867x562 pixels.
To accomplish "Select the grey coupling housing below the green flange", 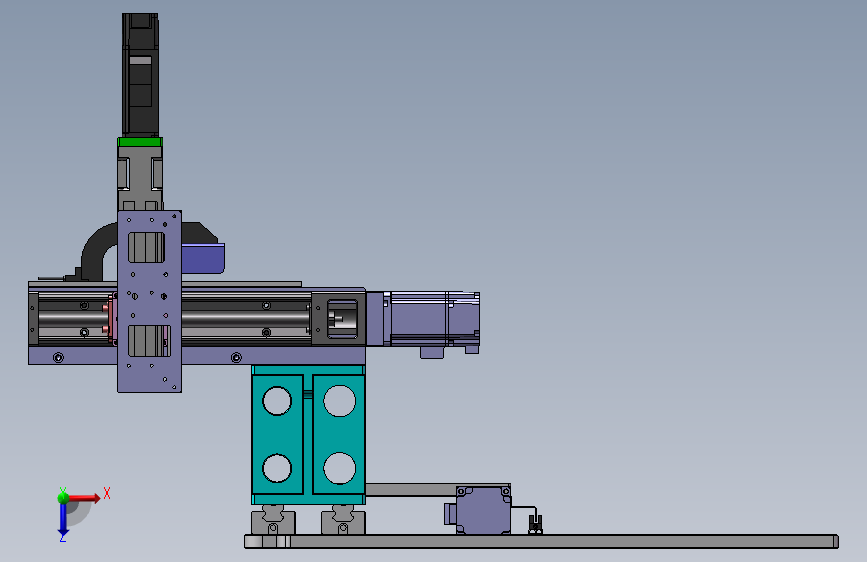I will 140,178.
